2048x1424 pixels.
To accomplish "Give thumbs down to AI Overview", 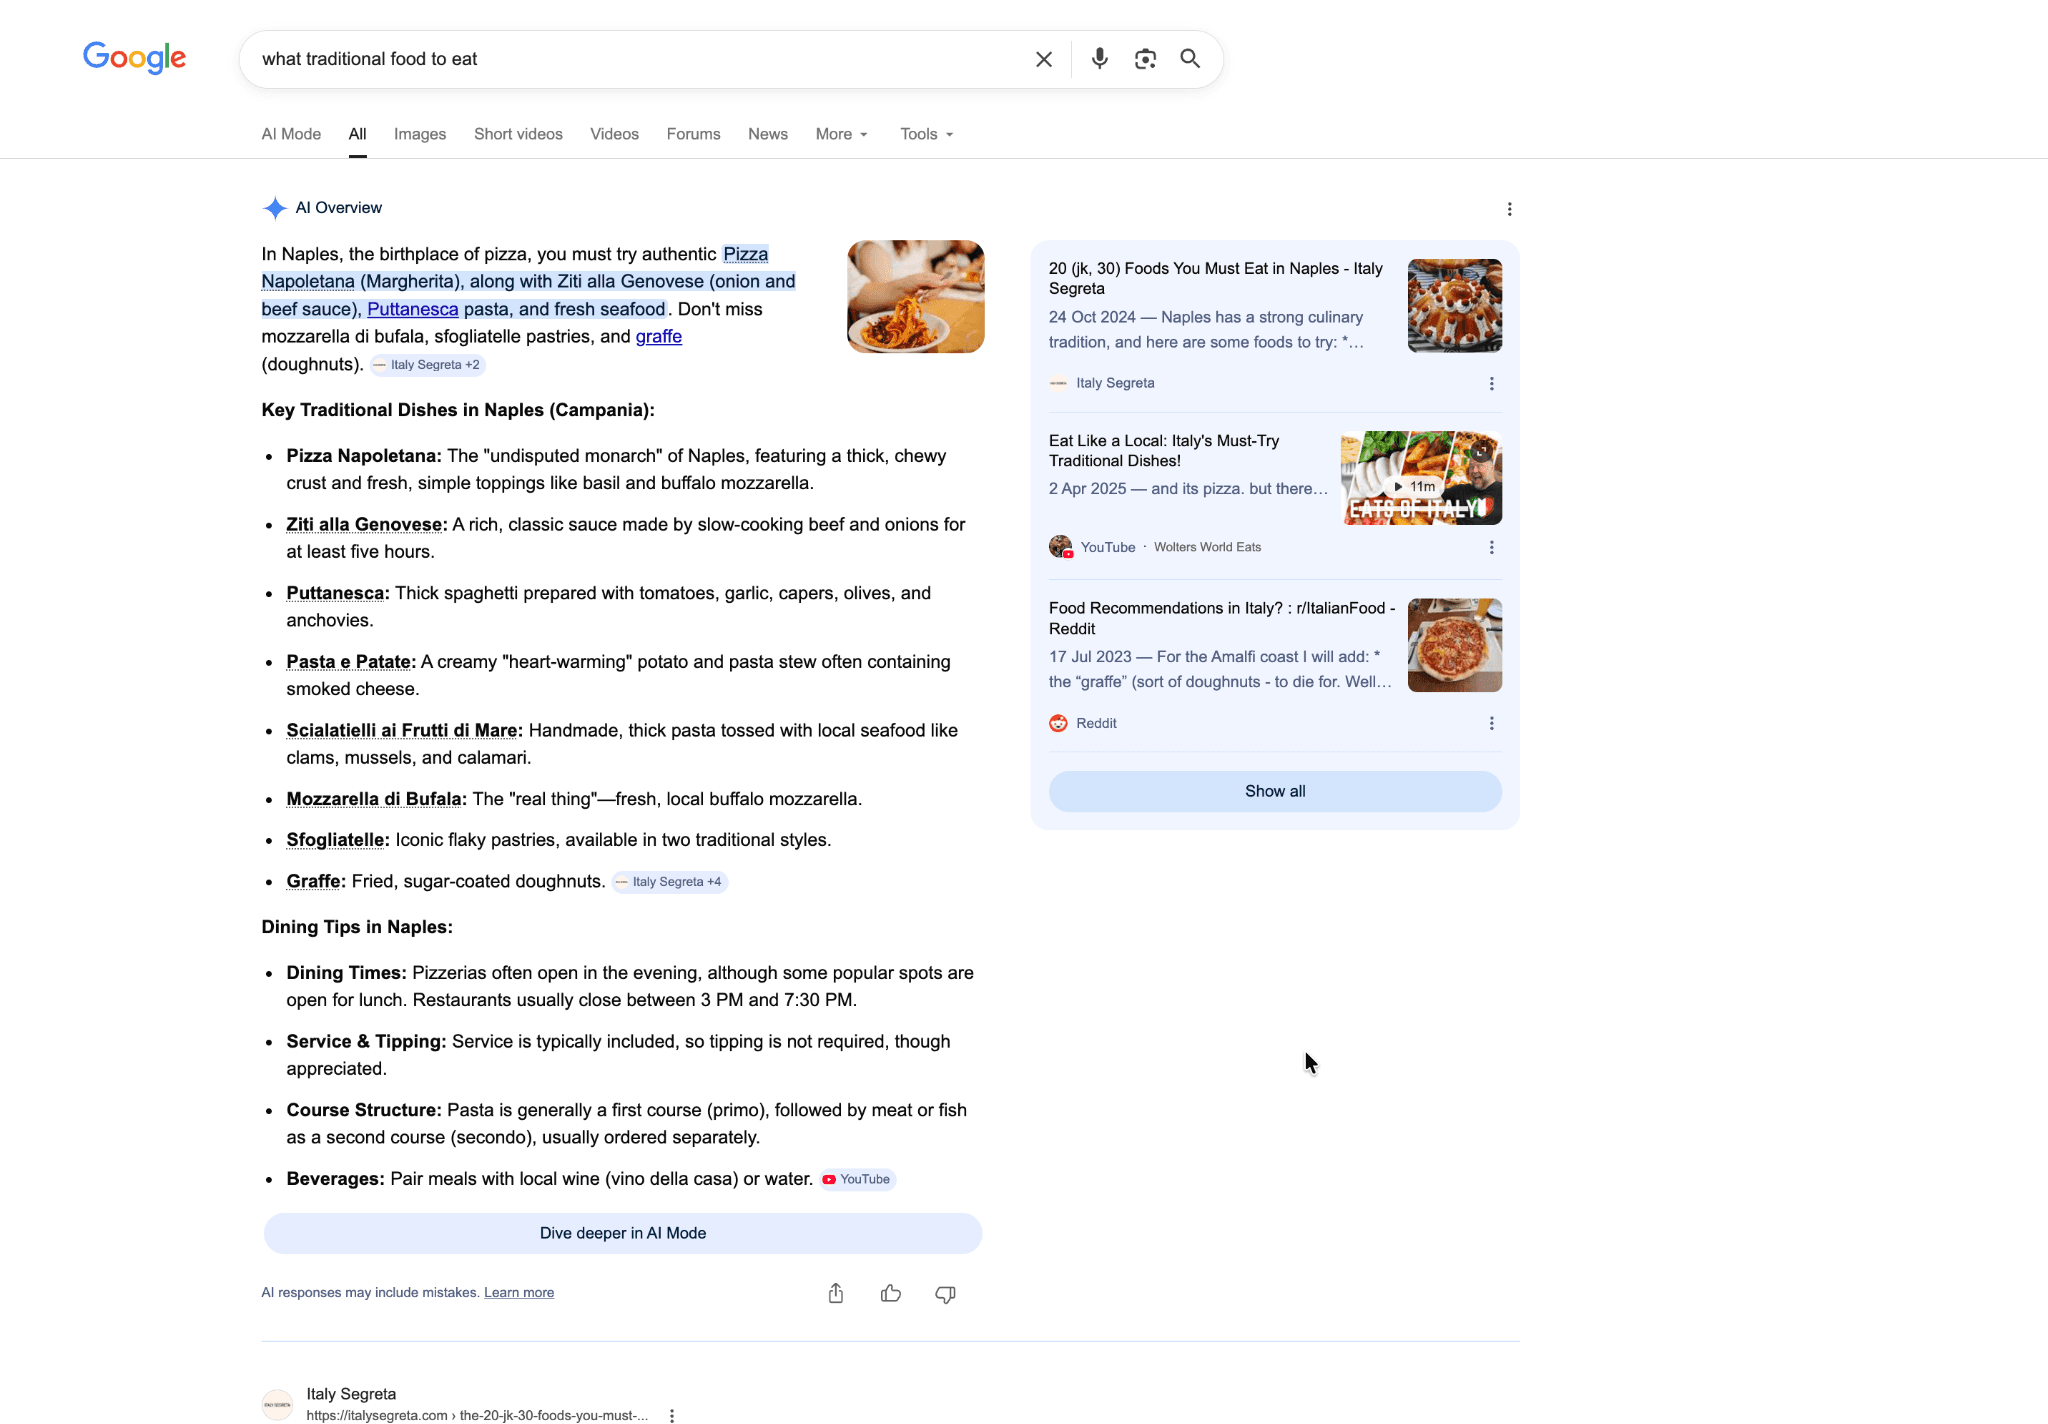I will point(945,1294).
